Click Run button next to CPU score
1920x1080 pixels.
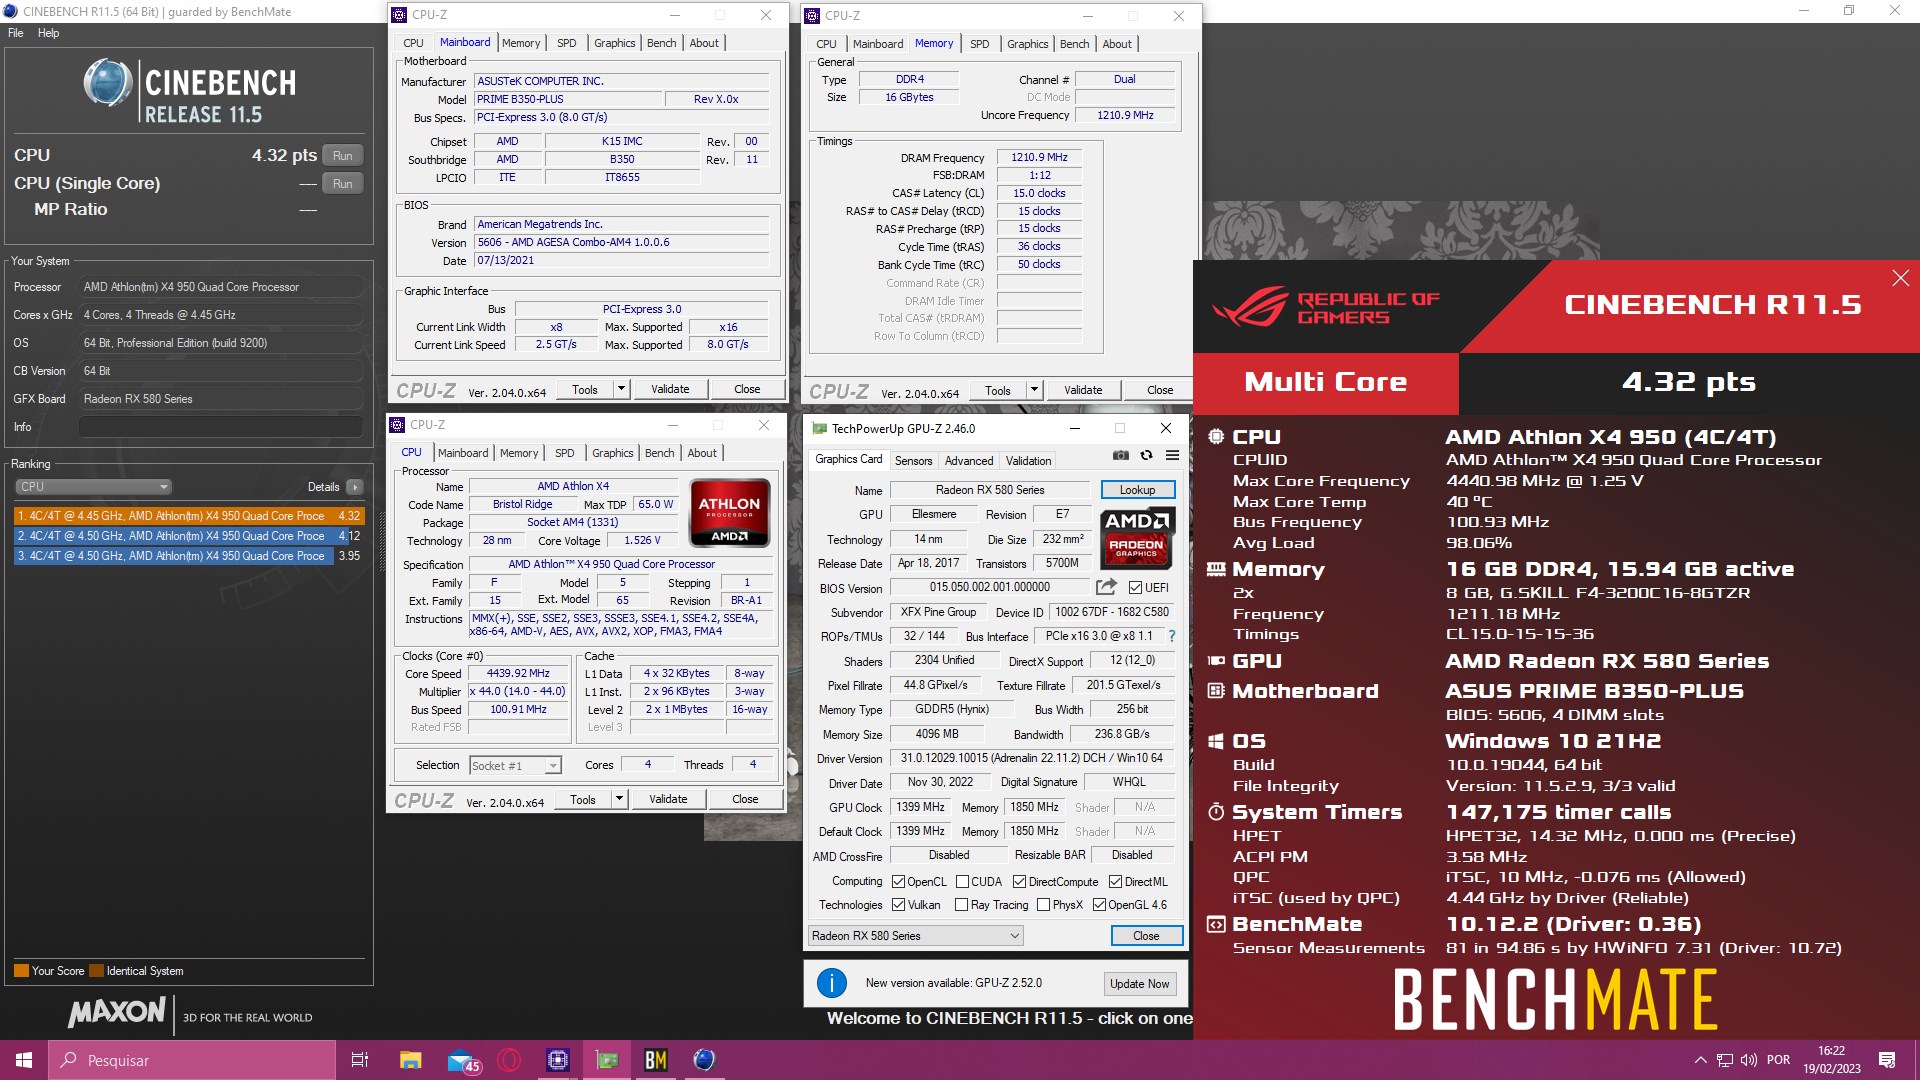(x=343, y=156)
